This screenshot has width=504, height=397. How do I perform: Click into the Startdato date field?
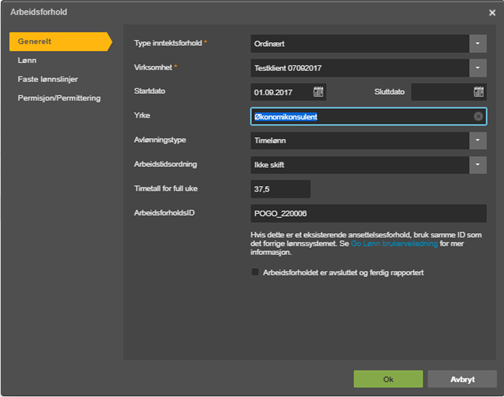pyautogui.click(x=282, y=92)
